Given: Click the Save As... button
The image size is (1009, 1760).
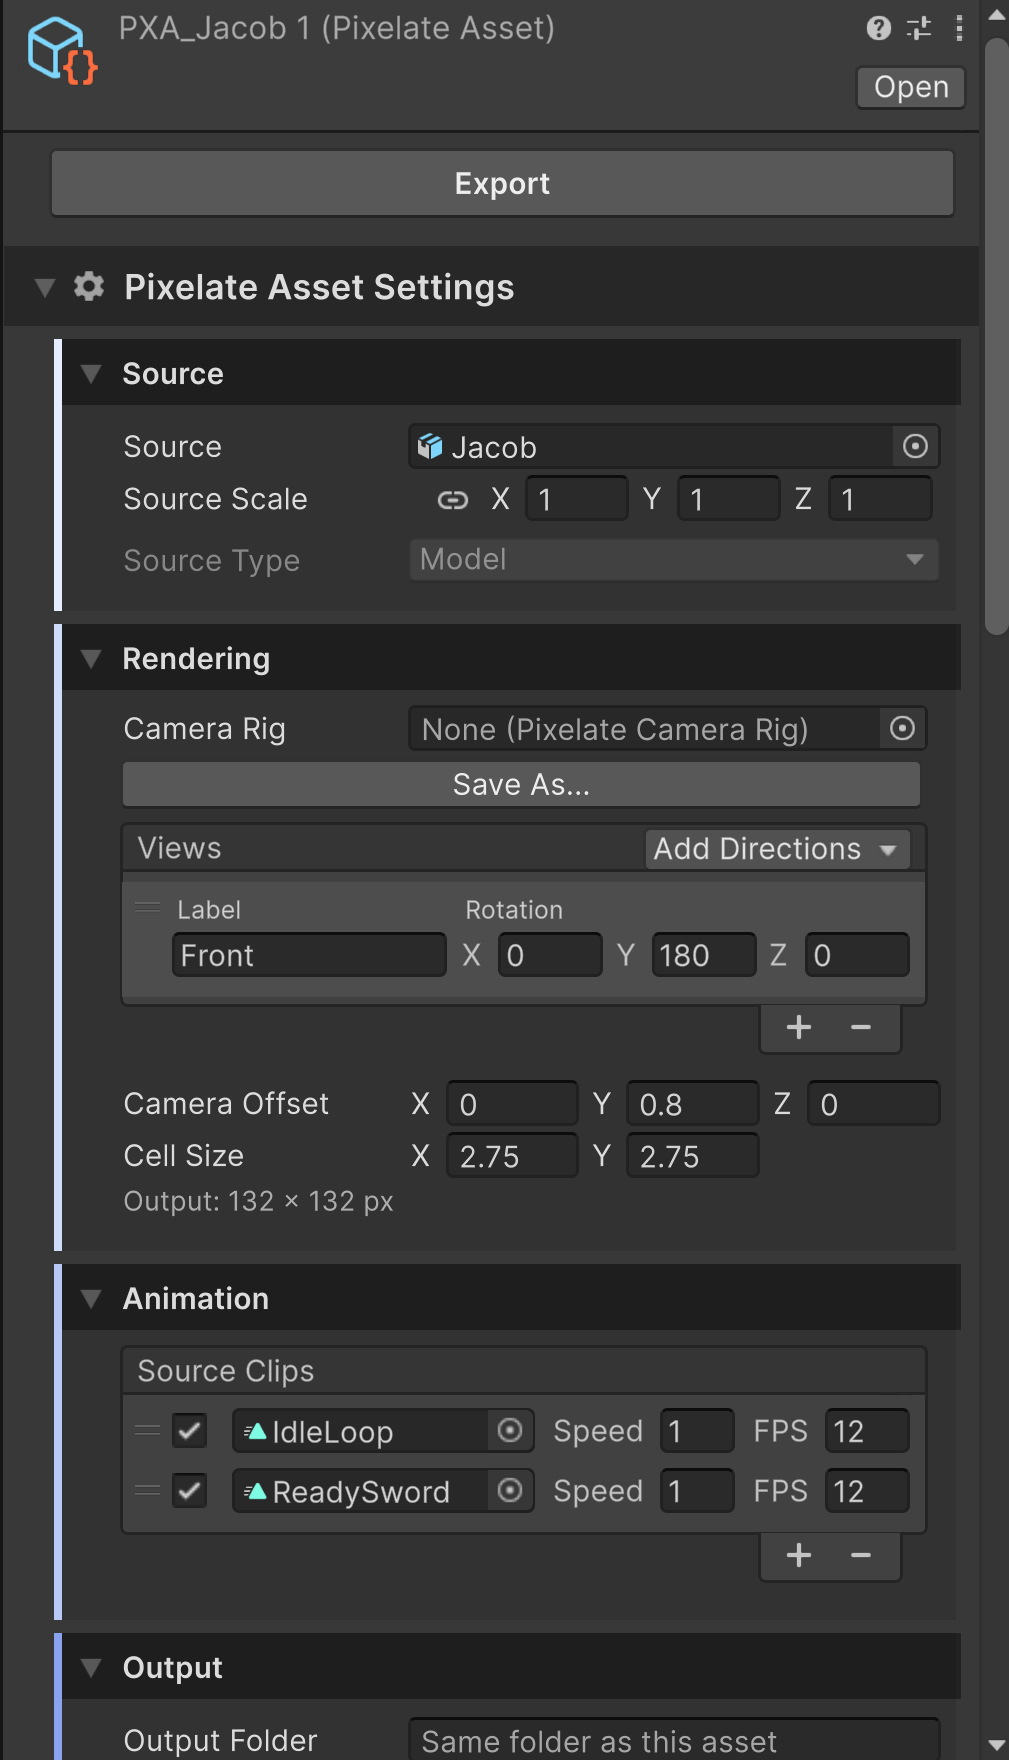Looking at the screenshot, I should click(521, 785).
